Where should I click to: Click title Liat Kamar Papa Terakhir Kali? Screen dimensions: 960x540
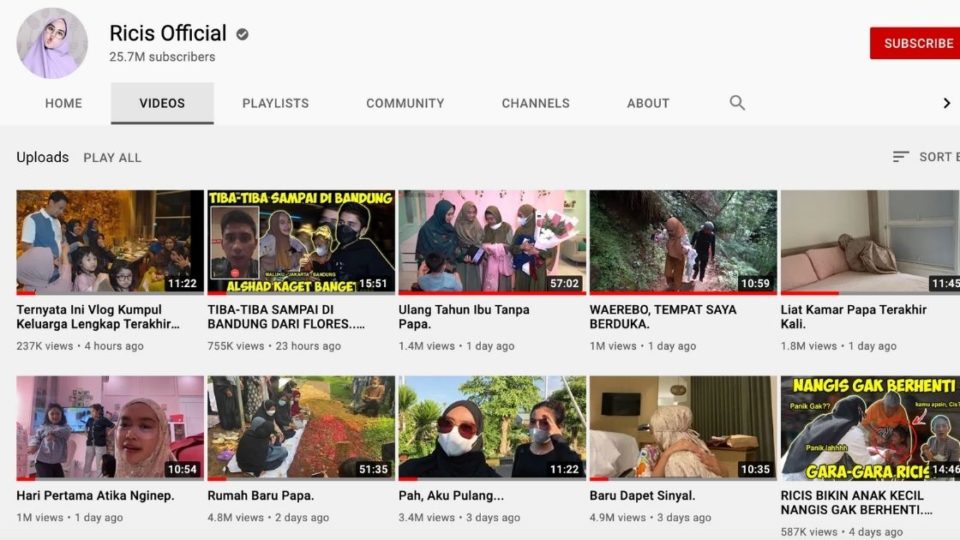coord(853,317)
